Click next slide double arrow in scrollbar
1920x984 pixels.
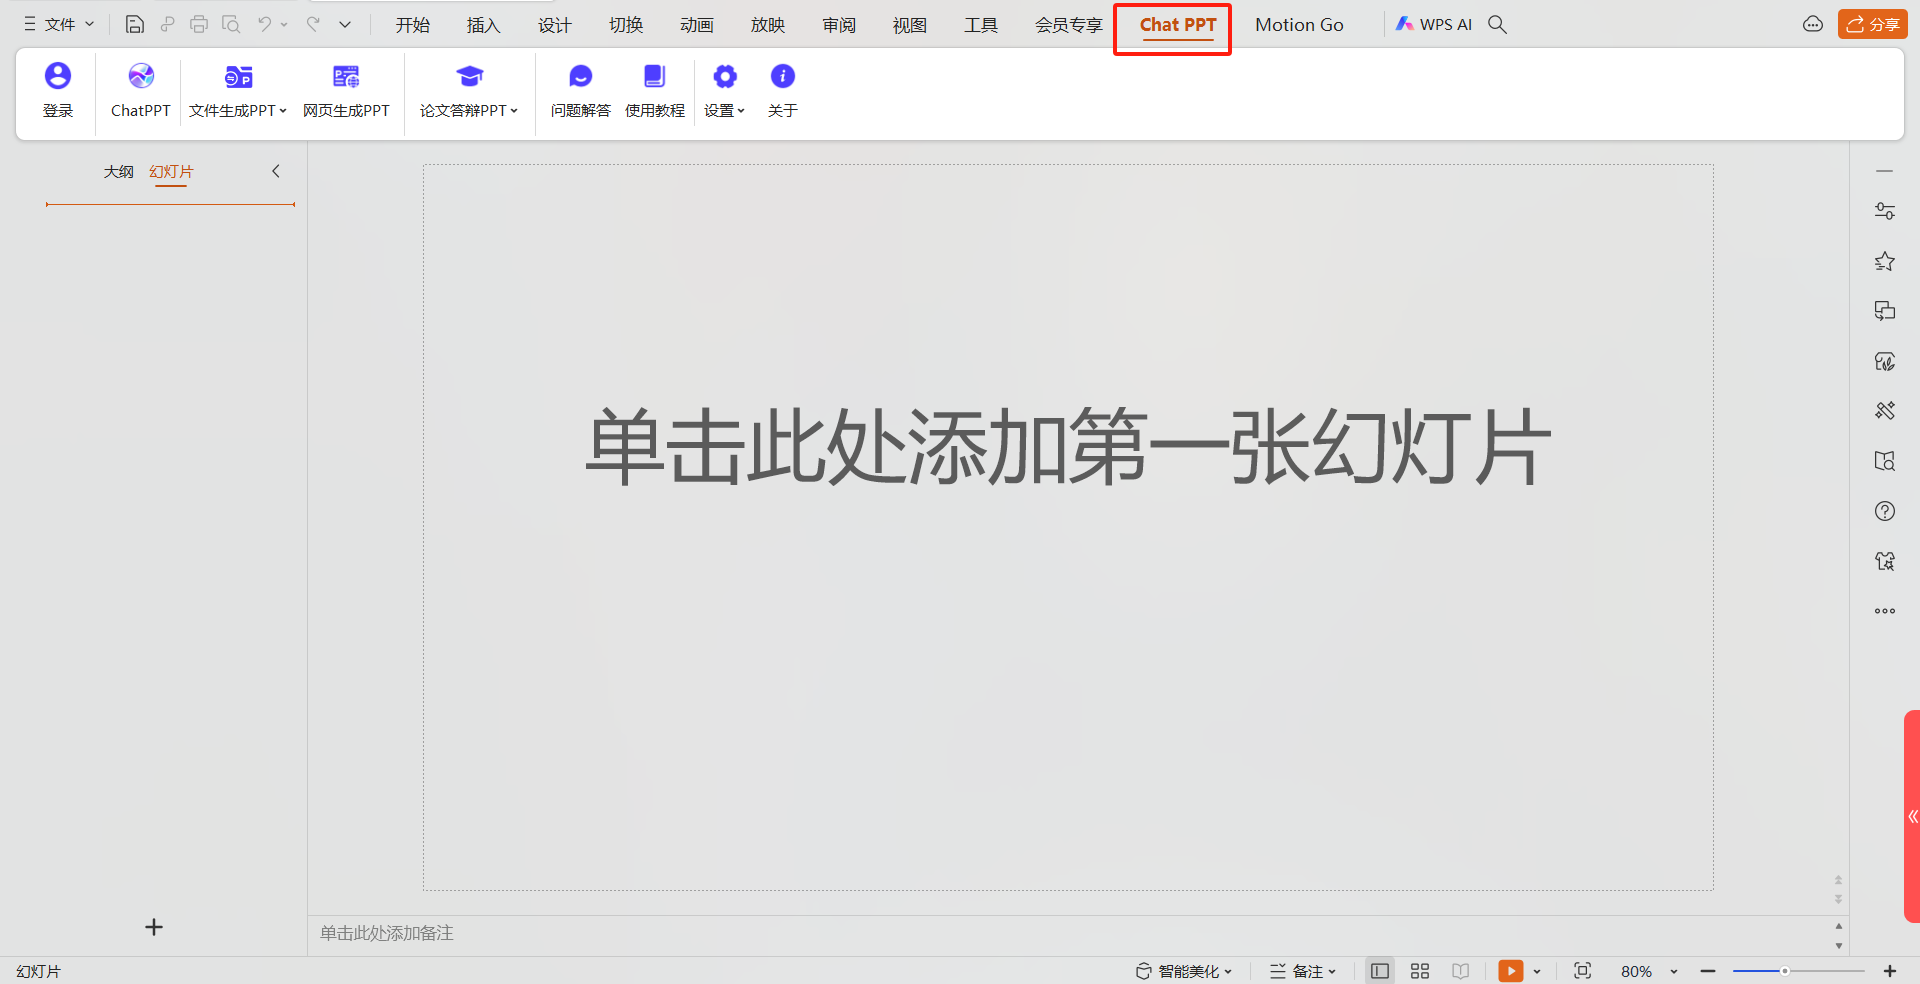coord(1838,899)
